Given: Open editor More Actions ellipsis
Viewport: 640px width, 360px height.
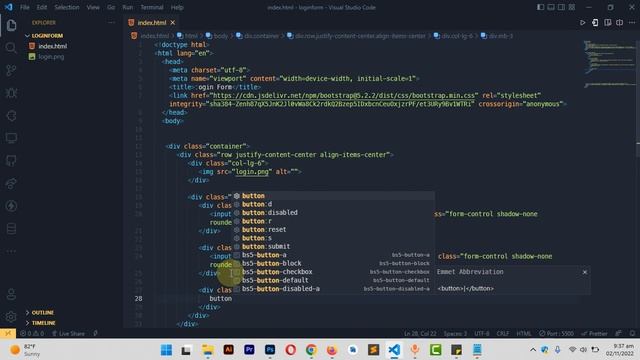Looking at the screenshot, I should point(632,23).
